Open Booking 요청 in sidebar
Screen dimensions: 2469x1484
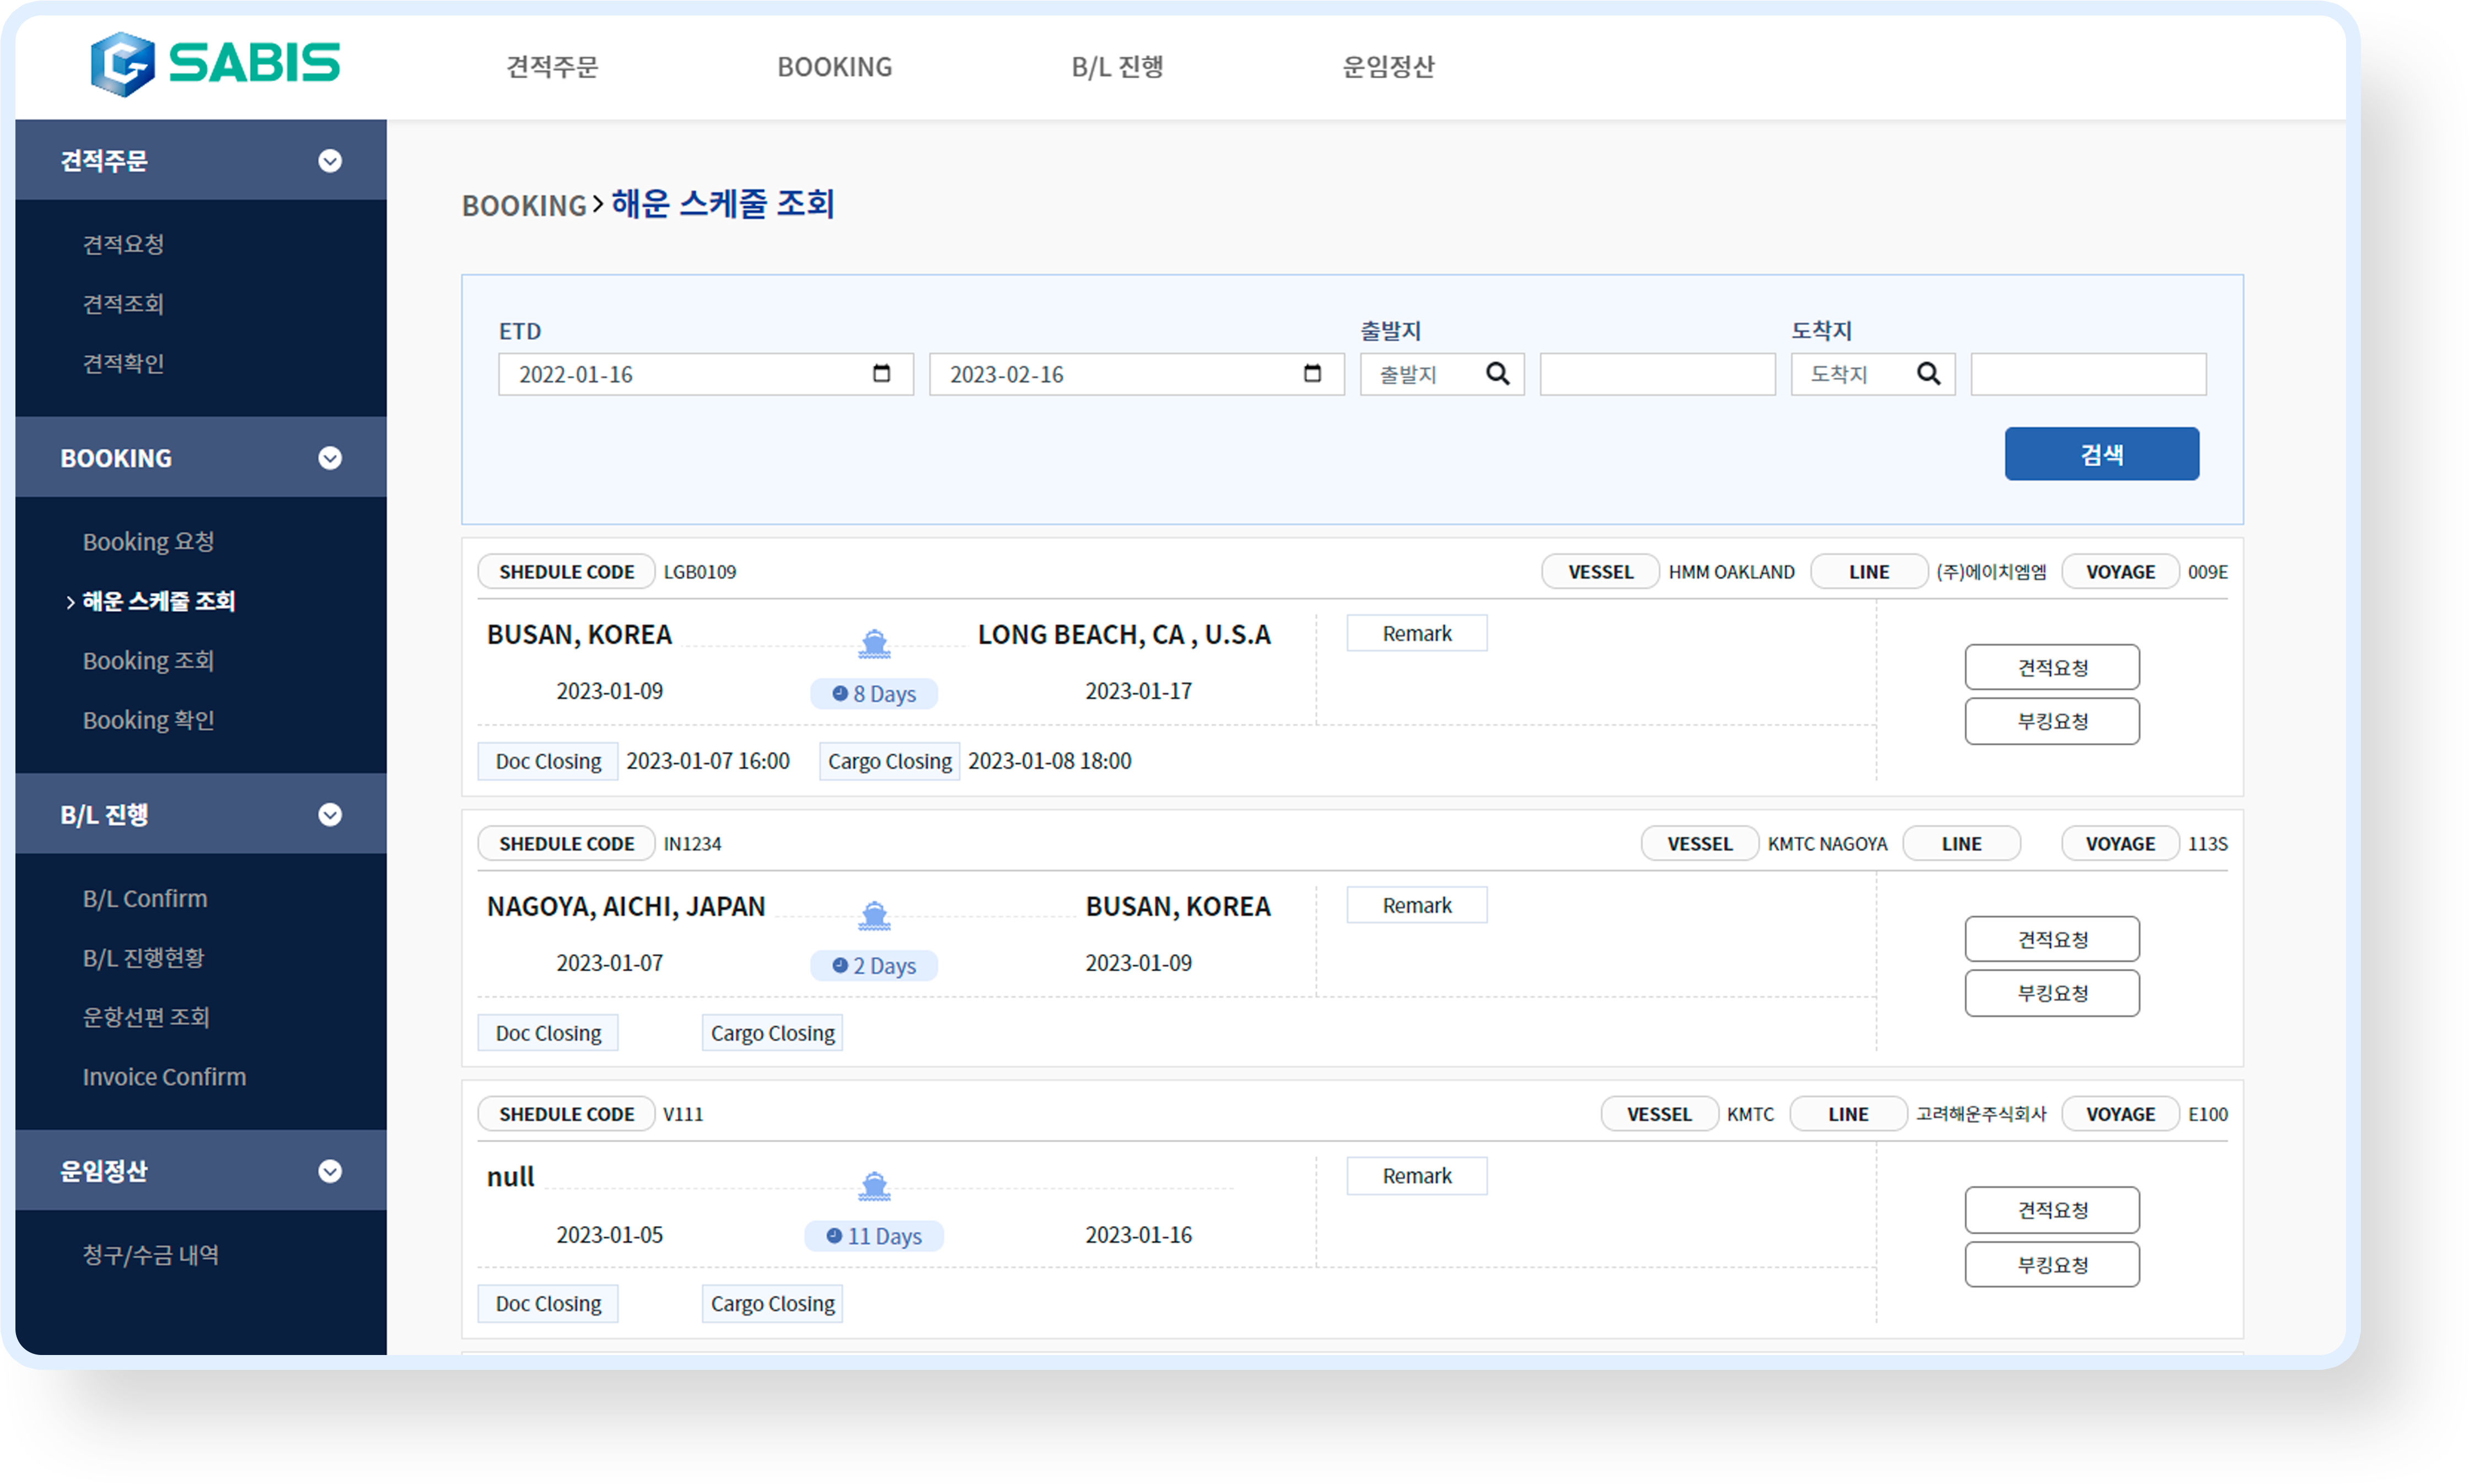tap(148, 541)
